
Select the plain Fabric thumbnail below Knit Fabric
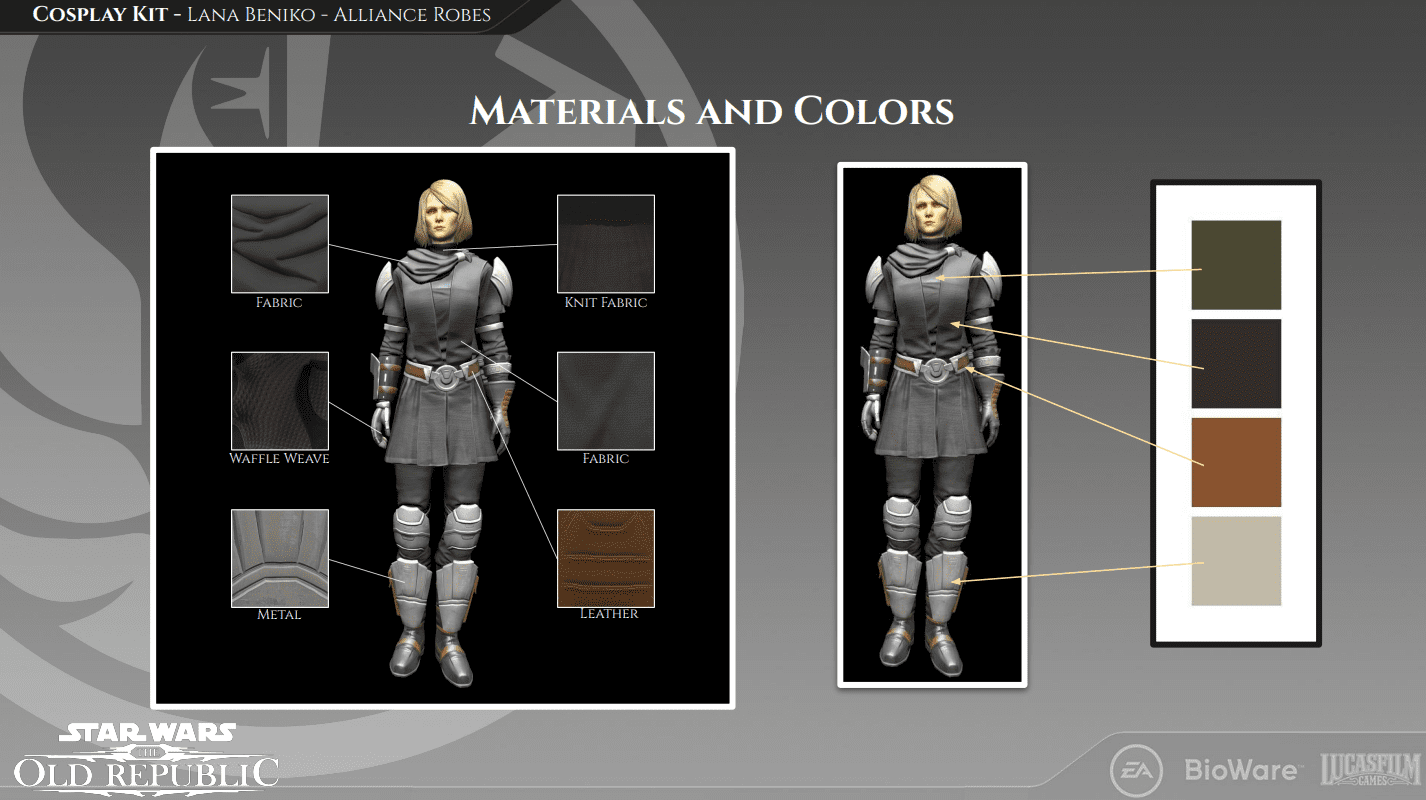606,400
